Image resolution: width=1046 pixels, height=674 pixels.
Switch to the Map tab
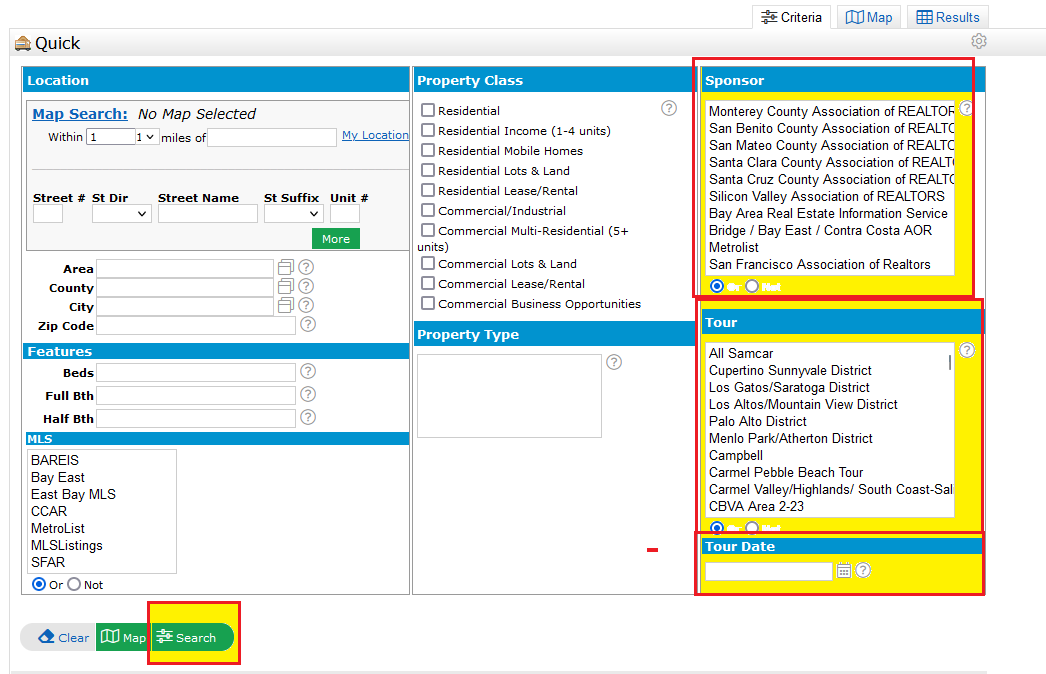869,17
